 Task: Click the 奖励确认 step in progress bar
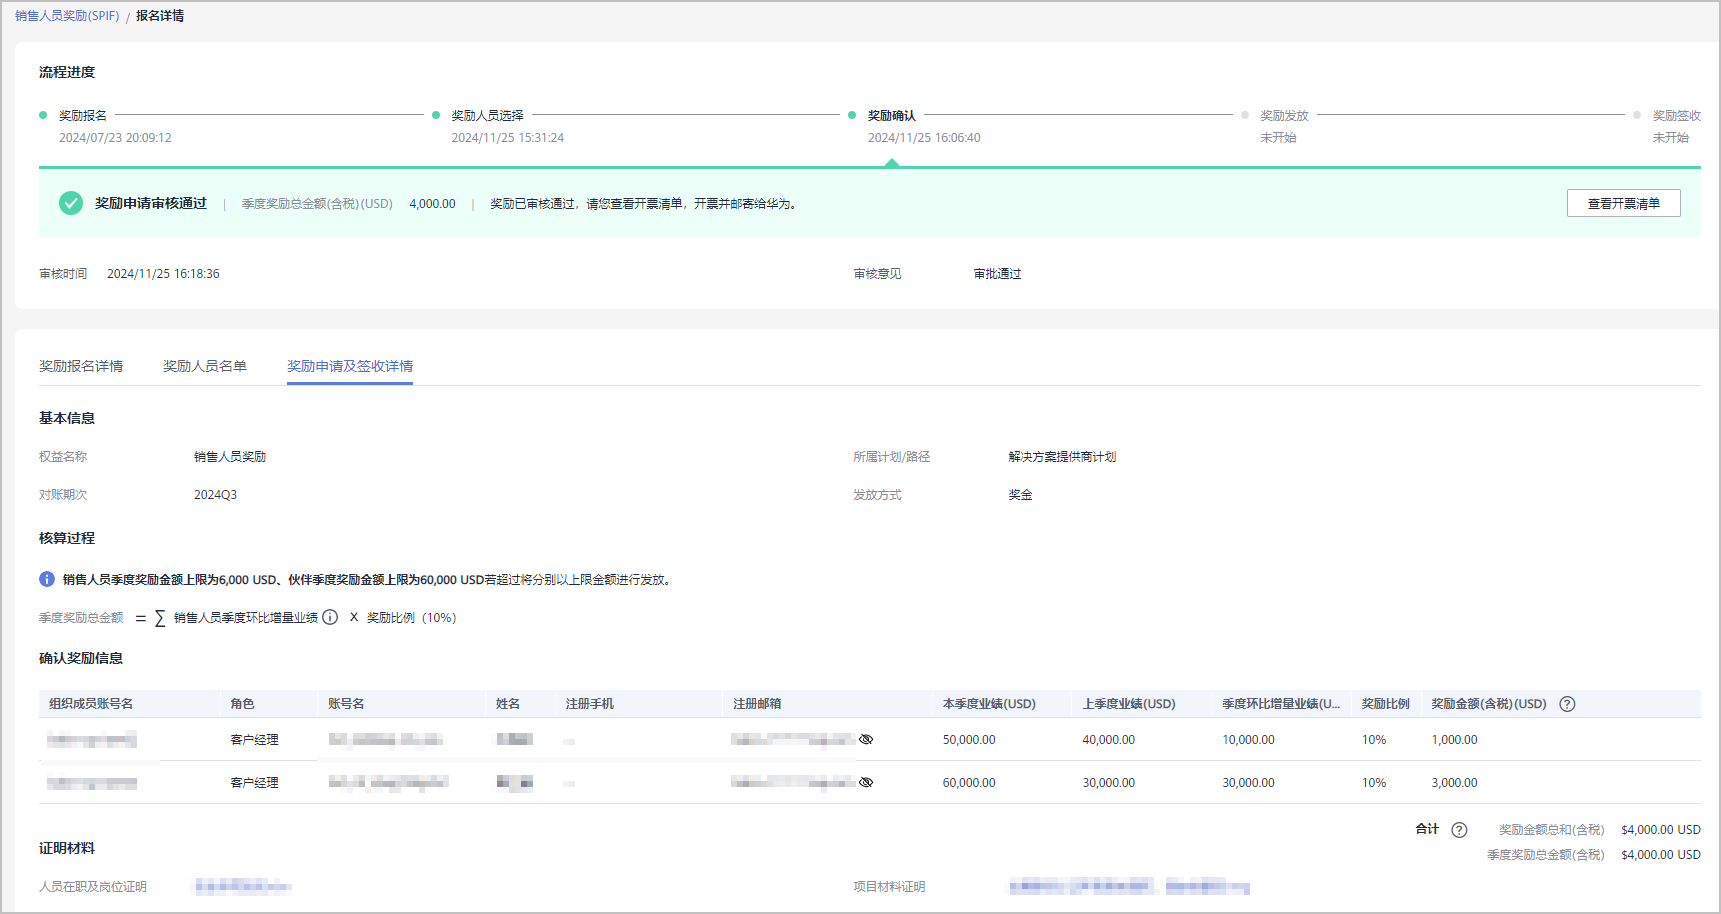[x=891, y=115]
